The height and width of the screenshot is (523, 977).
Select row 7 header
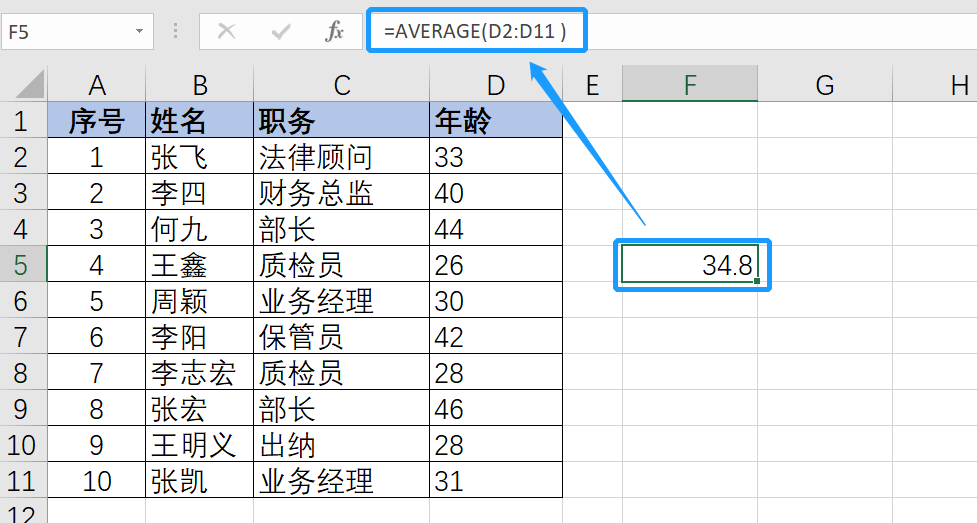[23, 337]
